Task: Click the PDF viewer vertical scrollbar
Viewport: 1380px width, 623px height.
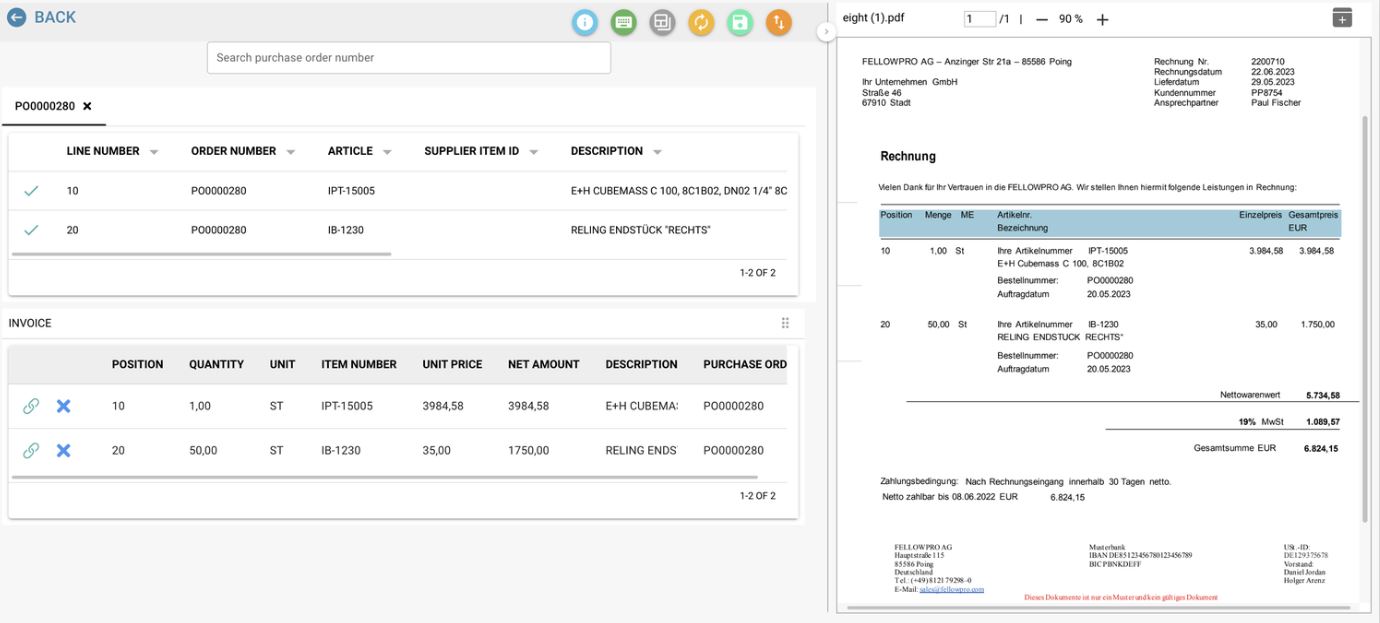Action: (x=1365, y=318)
